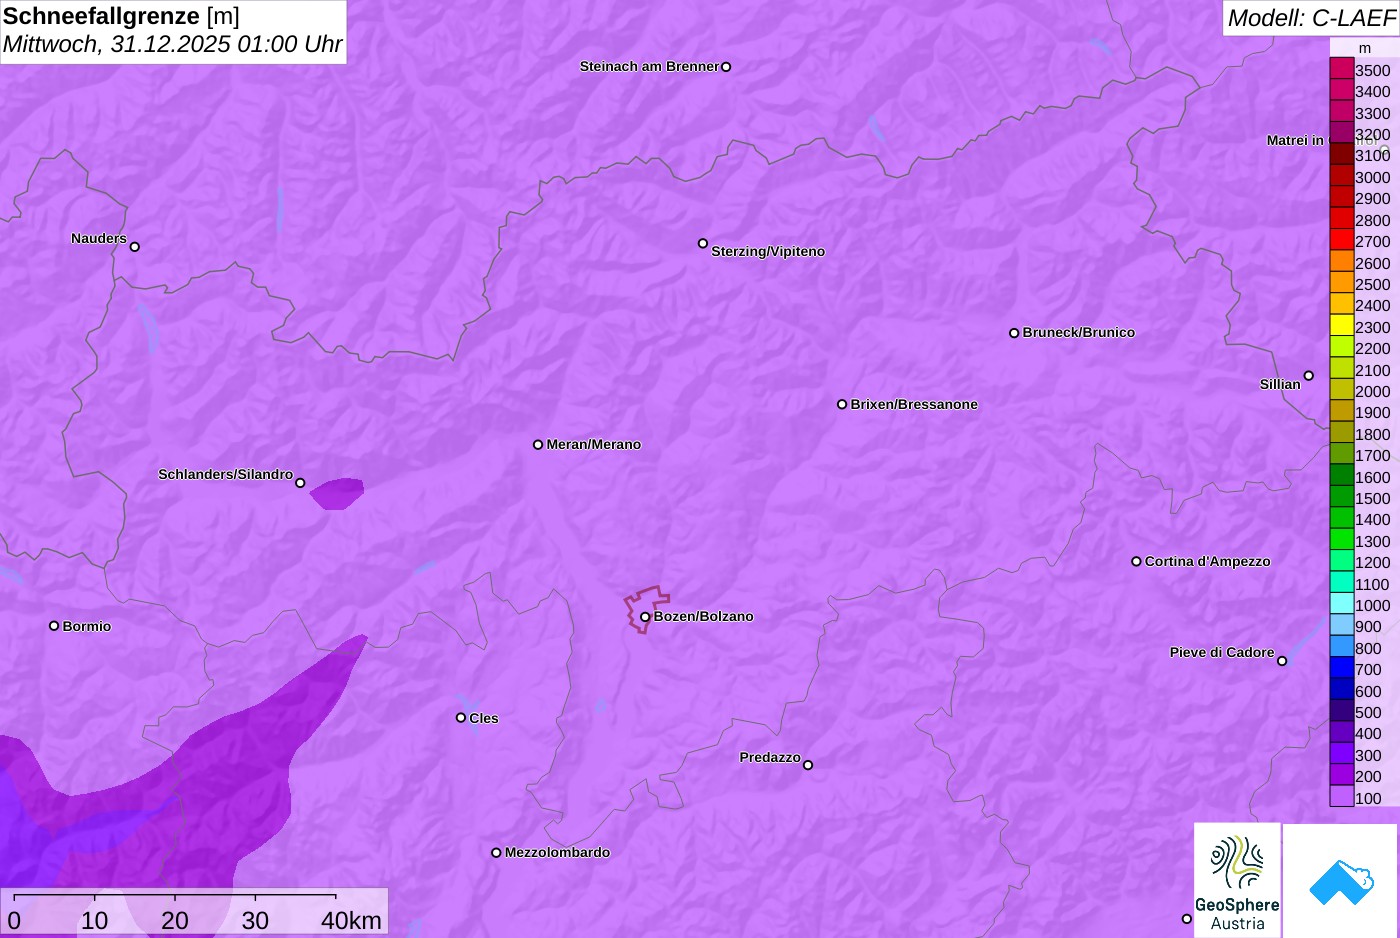Click the 'Bruneck/Brunico' label text
Image resolution: width=1400 pixels, height=938 pixels.
(x=1079, y=333)
